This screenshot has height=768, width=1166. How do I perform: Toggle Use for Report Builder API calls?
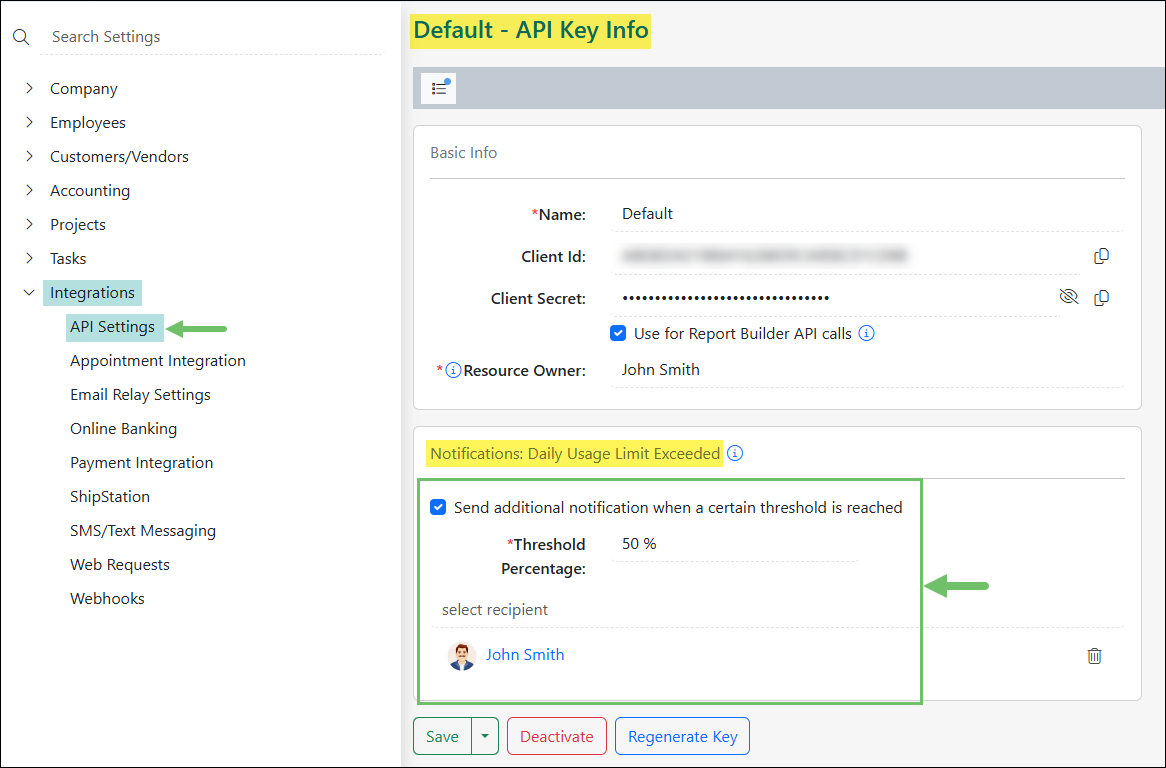pyautogui.click(x=618, y=333)
